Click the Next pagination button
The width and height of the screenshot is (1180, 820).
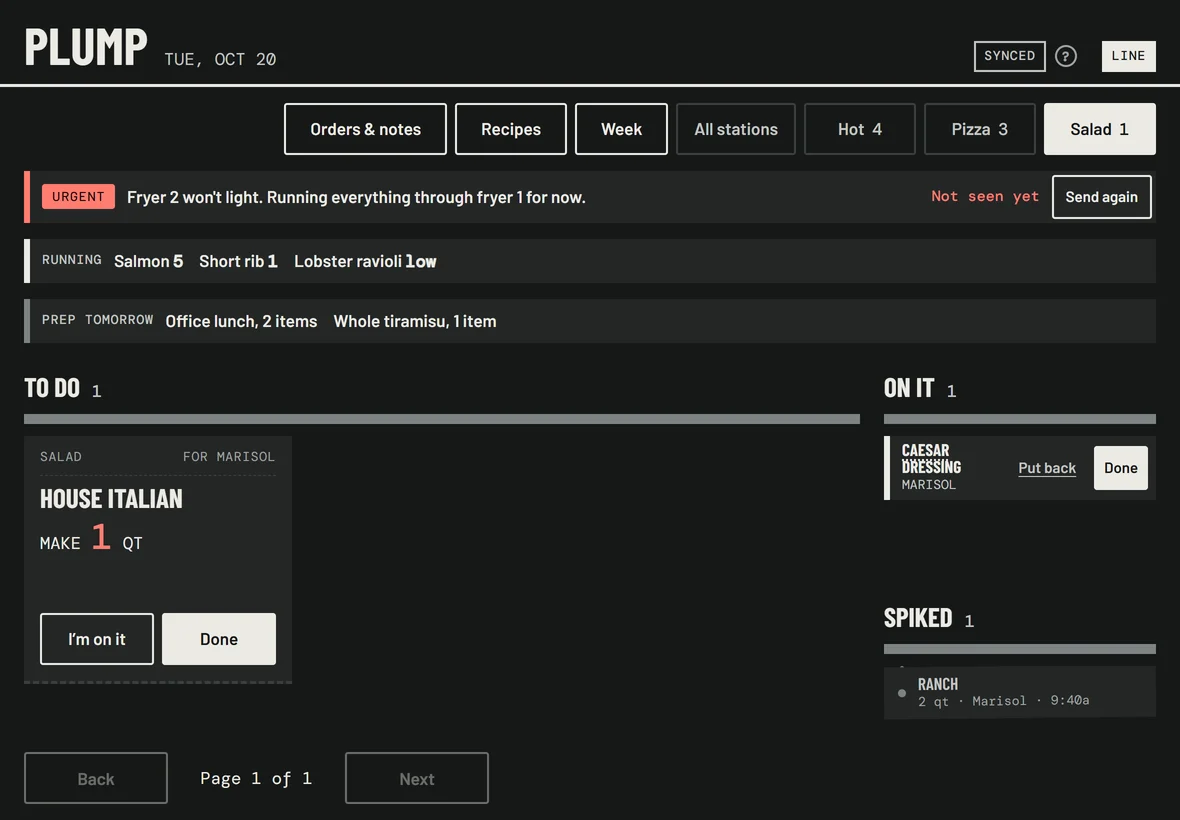pos(417,779)
